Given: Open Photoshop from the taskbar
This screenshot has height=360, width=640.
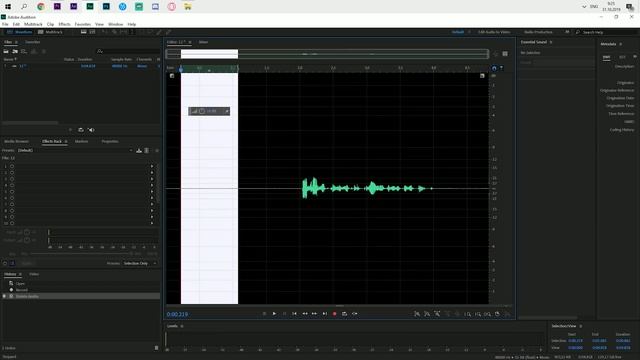Looking at the screenshot, I should click(x=106, y=7).
